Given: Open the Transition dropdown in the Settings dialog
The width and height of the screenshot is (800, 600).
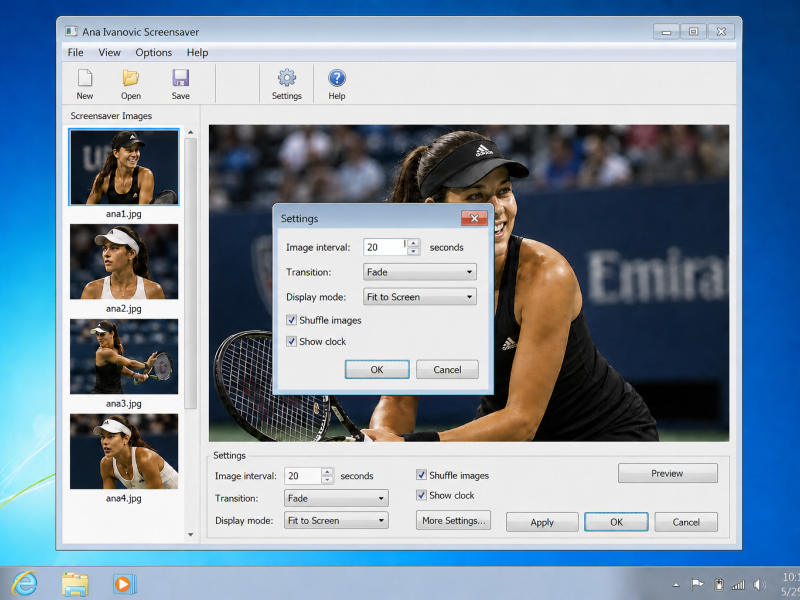Looking at the screenshot, I should coord(420,272).
